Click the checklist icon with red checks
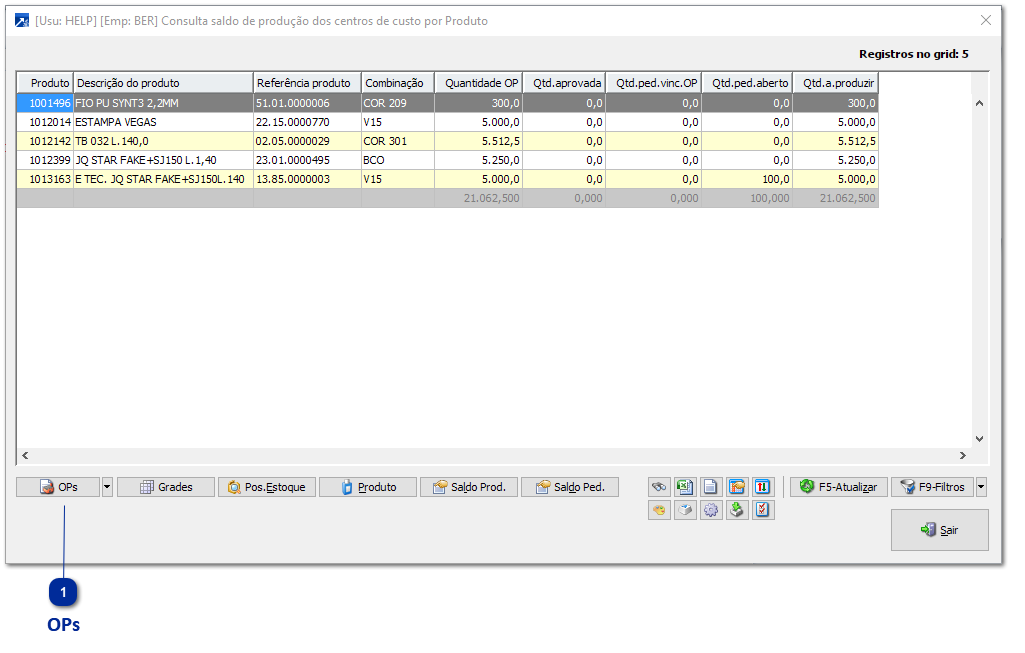The height and width of the screenshot is (653, 1025). 763,510
